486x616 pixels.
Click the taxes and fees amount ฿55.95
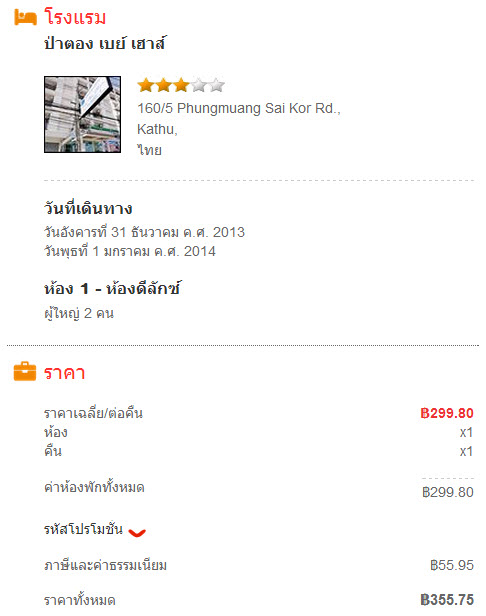pos(452,565)
